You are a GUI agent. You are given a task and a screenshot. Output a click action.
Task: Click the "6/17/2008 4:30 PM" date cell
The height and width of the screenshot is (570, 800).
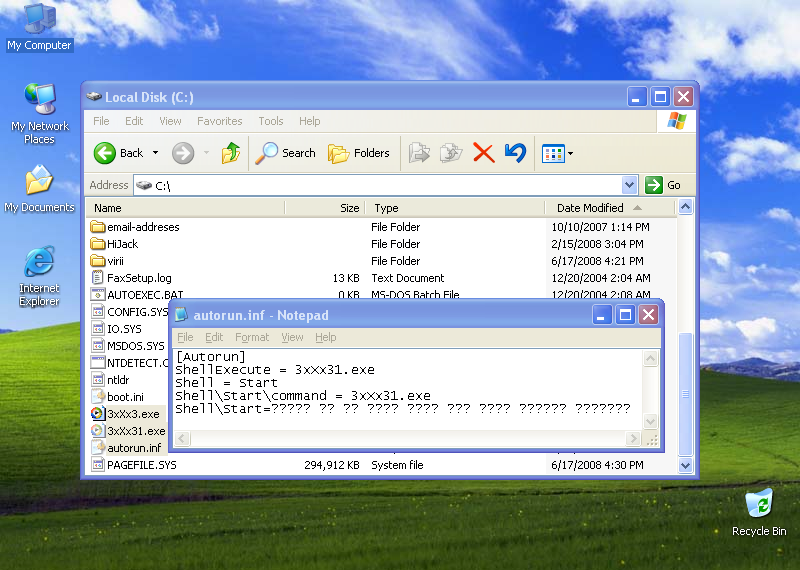[x=597, y=465]
